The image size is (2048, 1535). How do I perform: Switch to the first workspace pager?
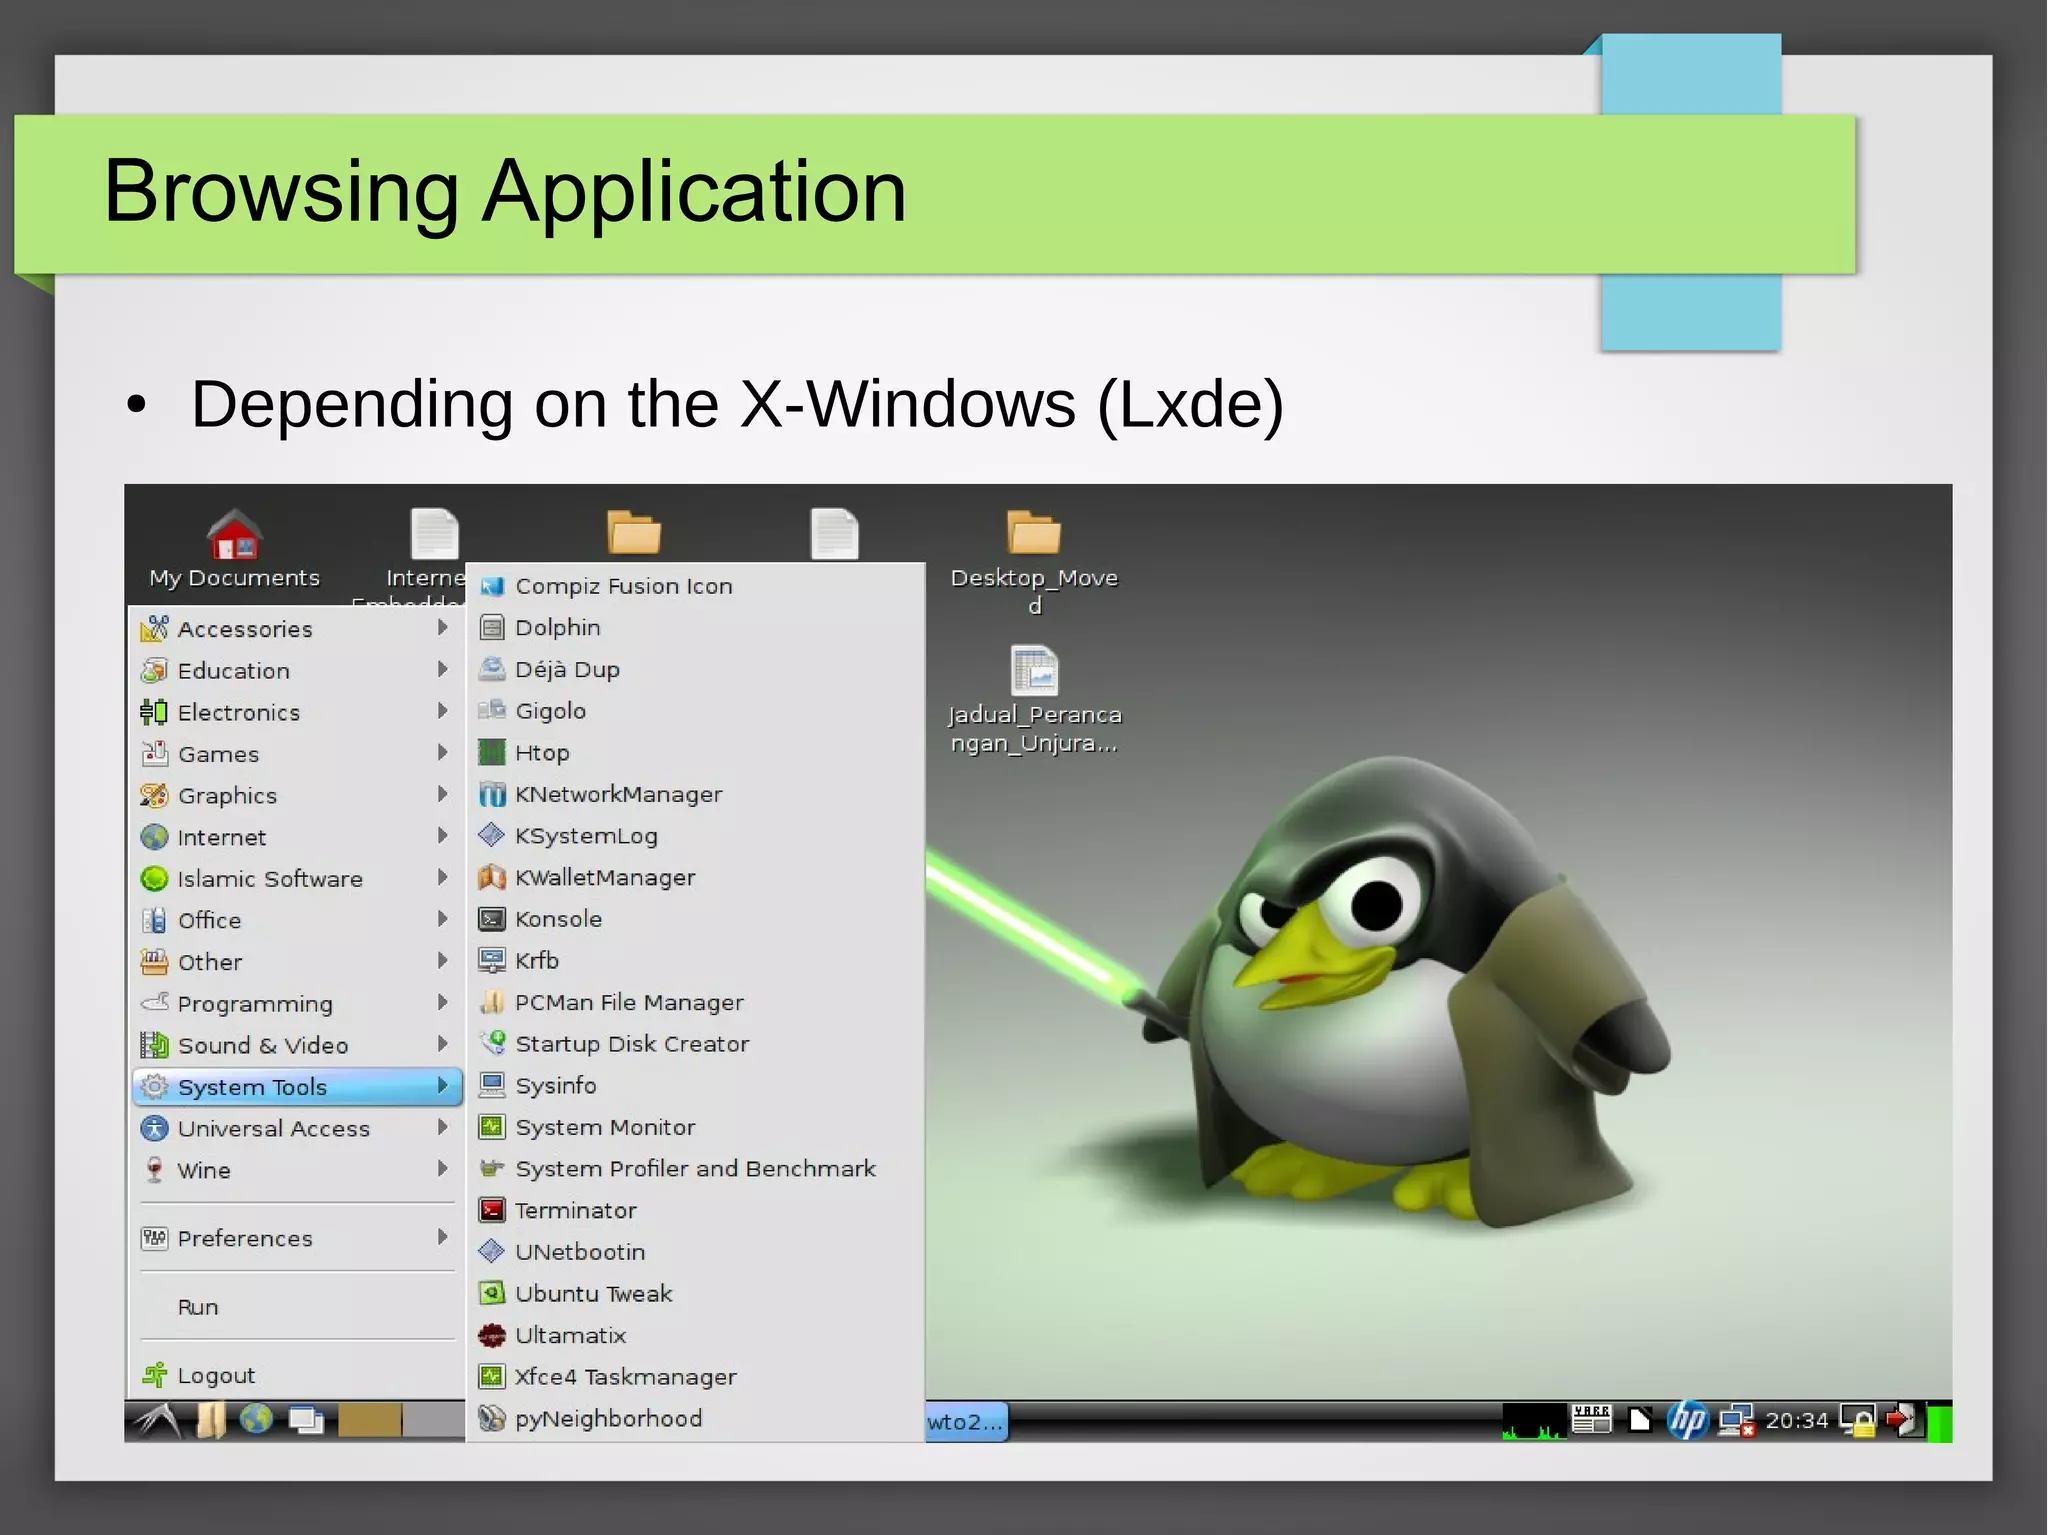point(370,1421)
